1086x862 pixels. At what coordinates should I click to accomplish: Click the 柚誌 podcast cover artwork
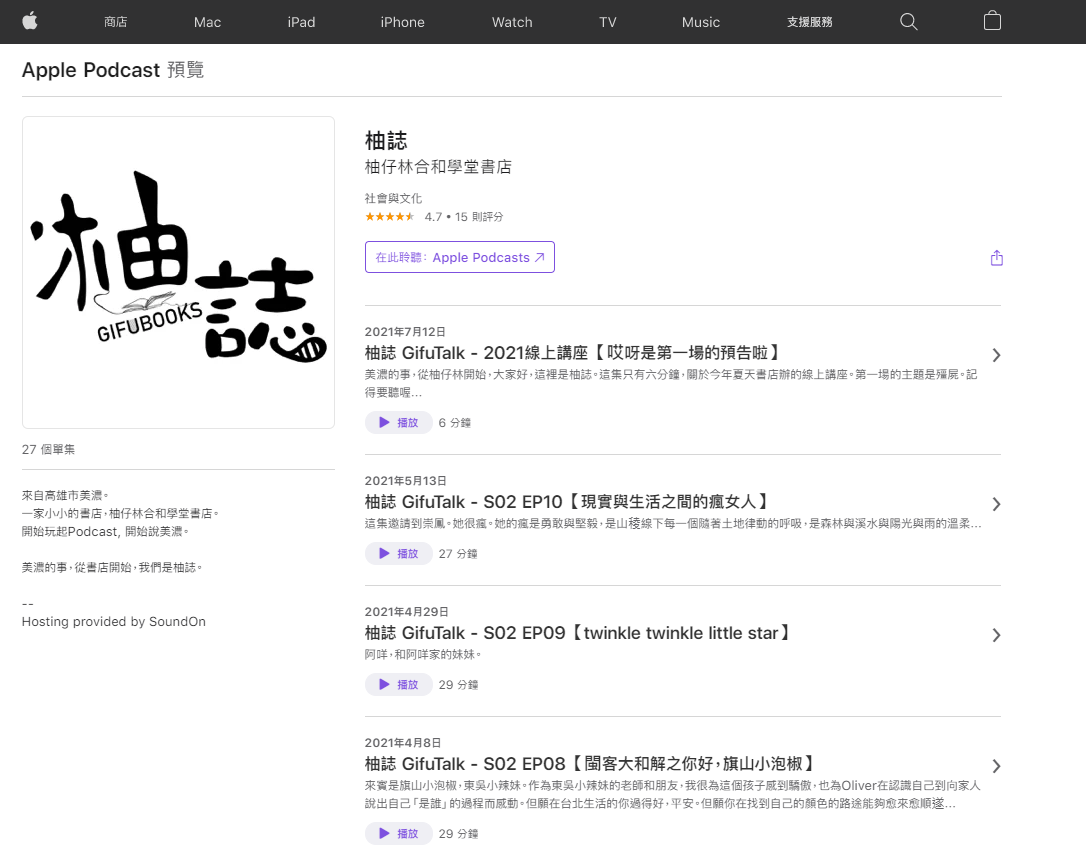179,272
